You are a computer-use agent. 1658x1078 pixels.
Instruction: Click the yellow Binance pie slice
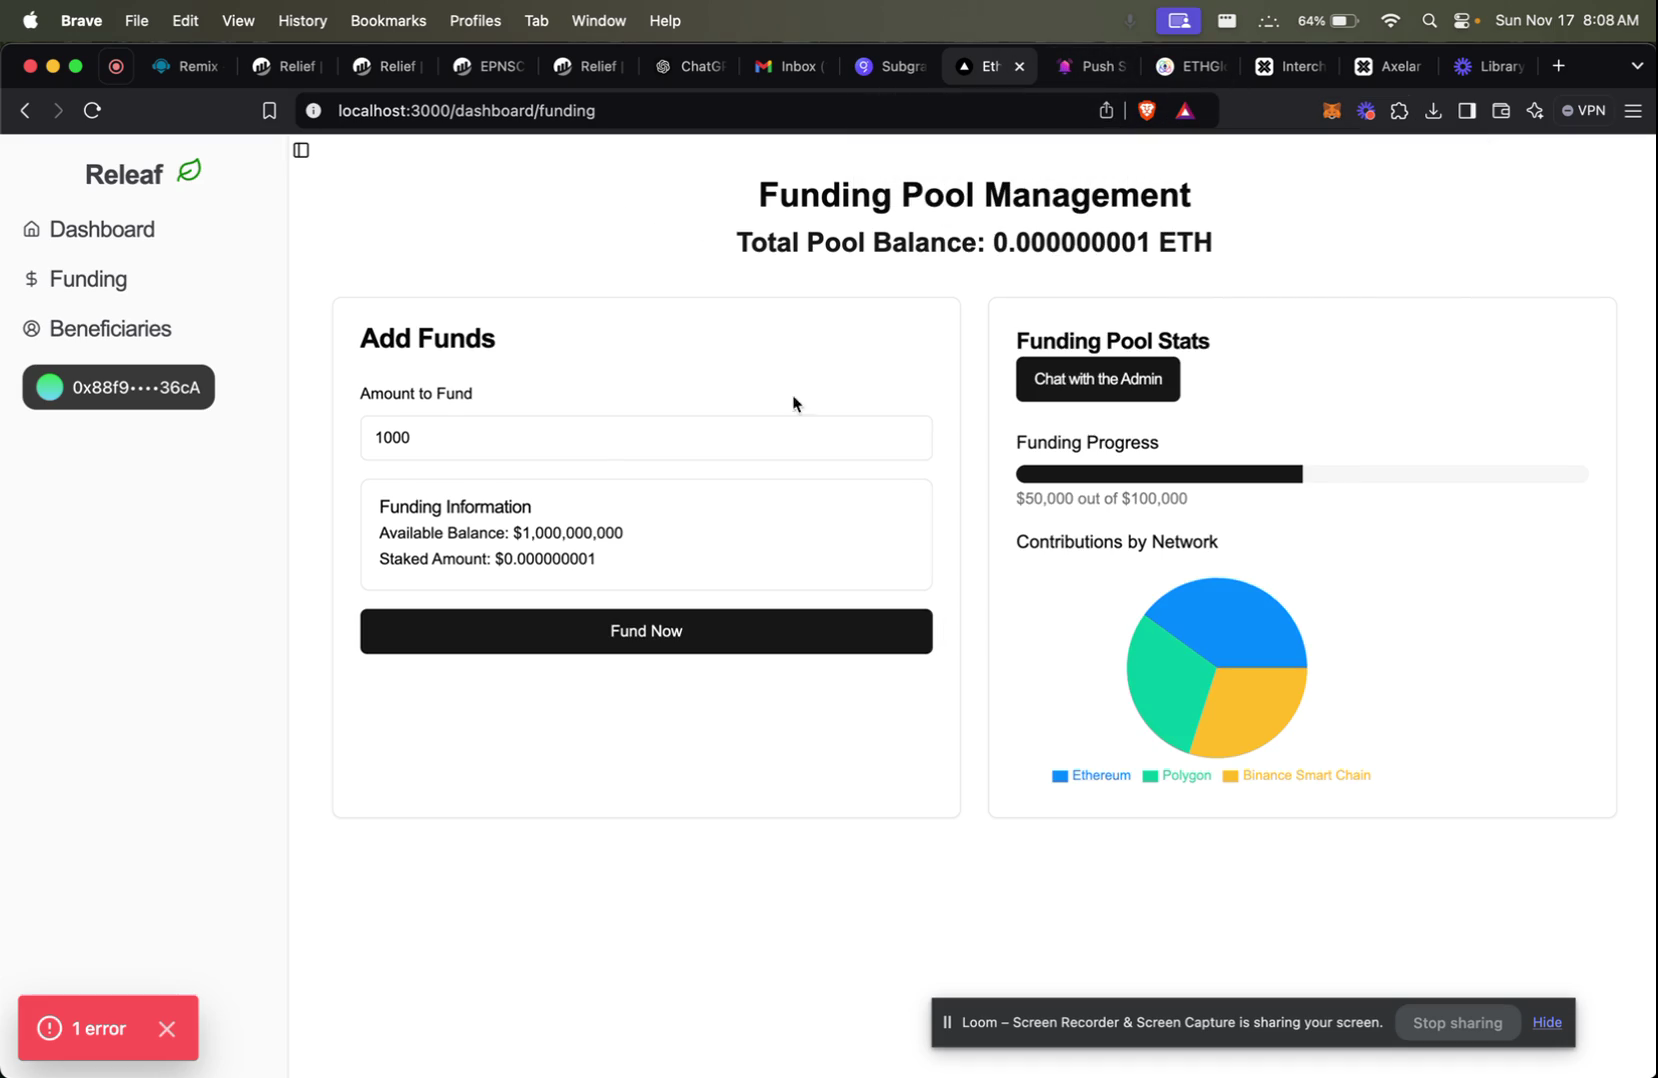tap(1252, 710)
